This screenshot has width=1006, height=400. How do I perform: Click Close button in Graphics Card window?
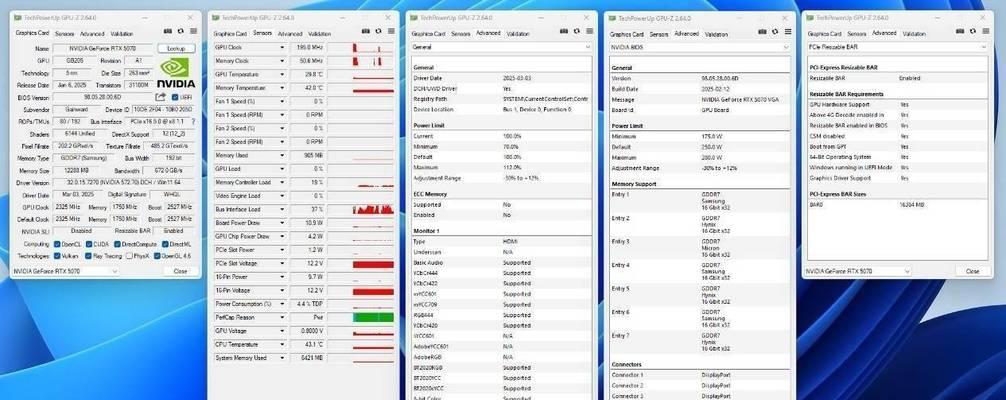180,271
